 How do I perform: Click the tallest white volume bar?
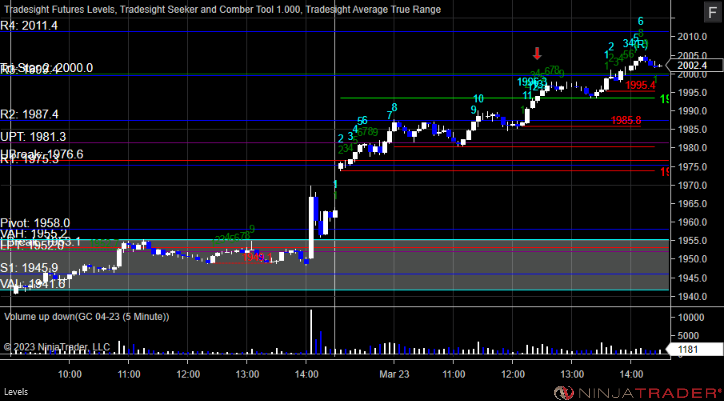coord(311,332)
